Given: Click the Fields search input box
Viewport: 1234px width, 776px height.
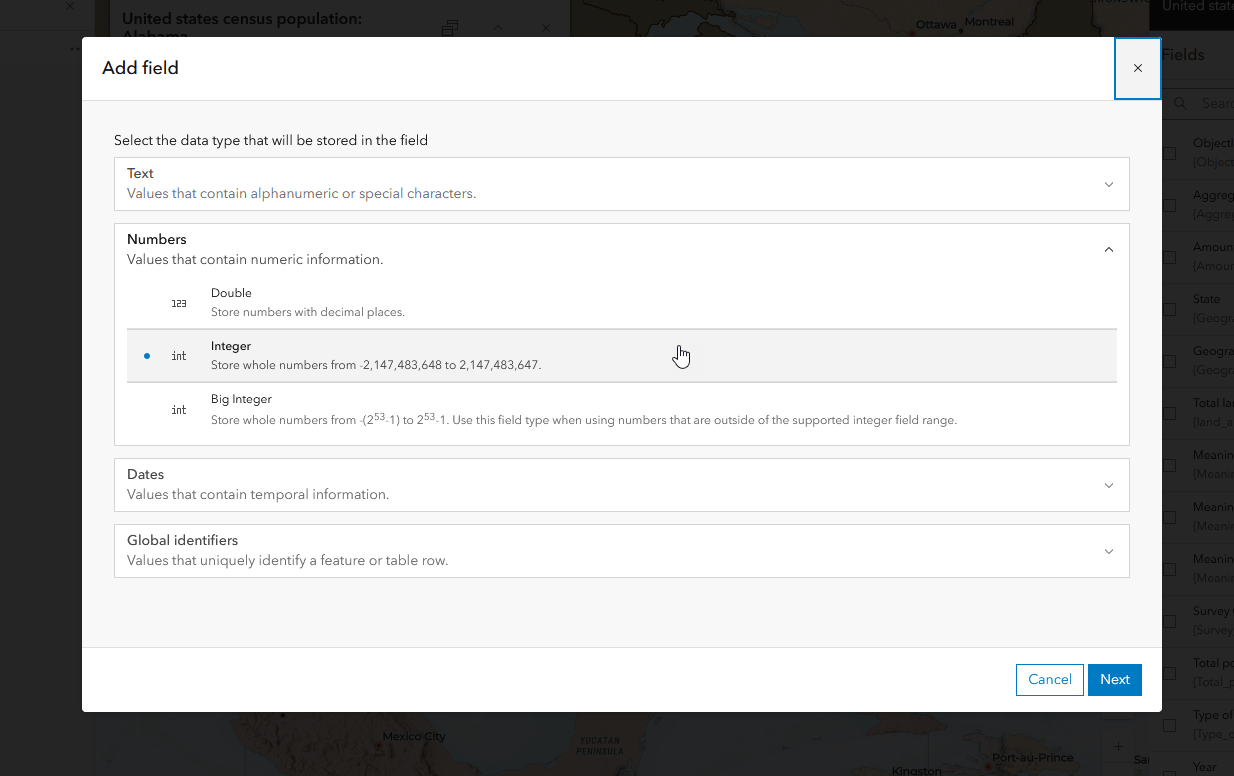Looking at the screenshot, I should (1212, 103).
